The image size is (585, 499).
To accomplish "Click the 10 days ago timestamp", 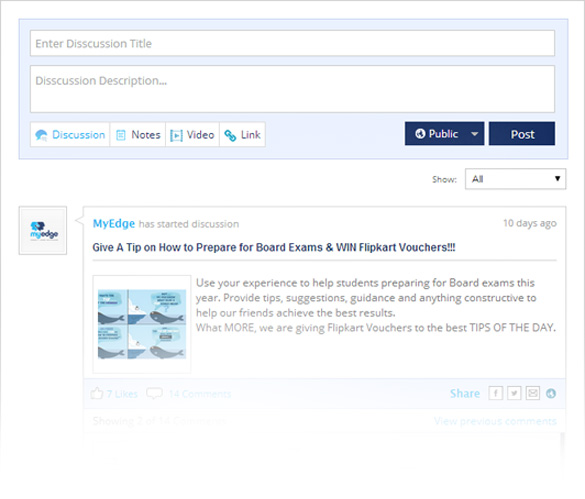I will (529, 223).
